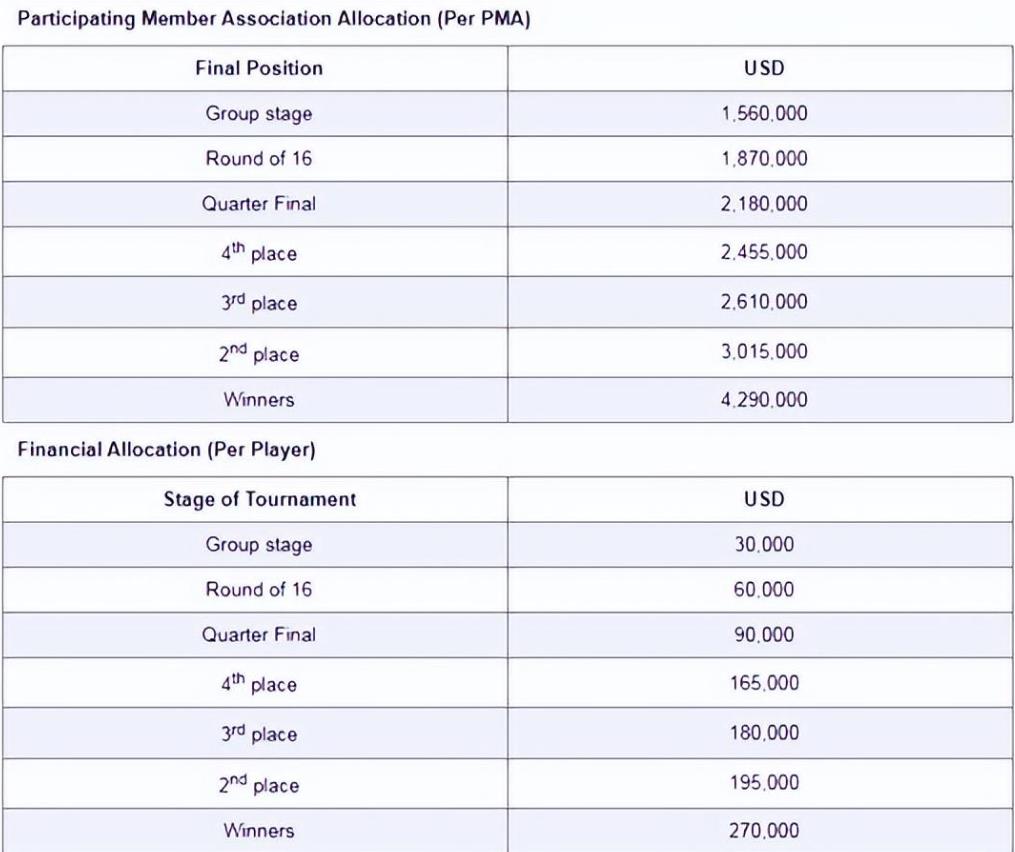This screenshot has width=1015, height=852.
Task: Click the 180,000 amount cell
Action: click(x=764, y=733)
